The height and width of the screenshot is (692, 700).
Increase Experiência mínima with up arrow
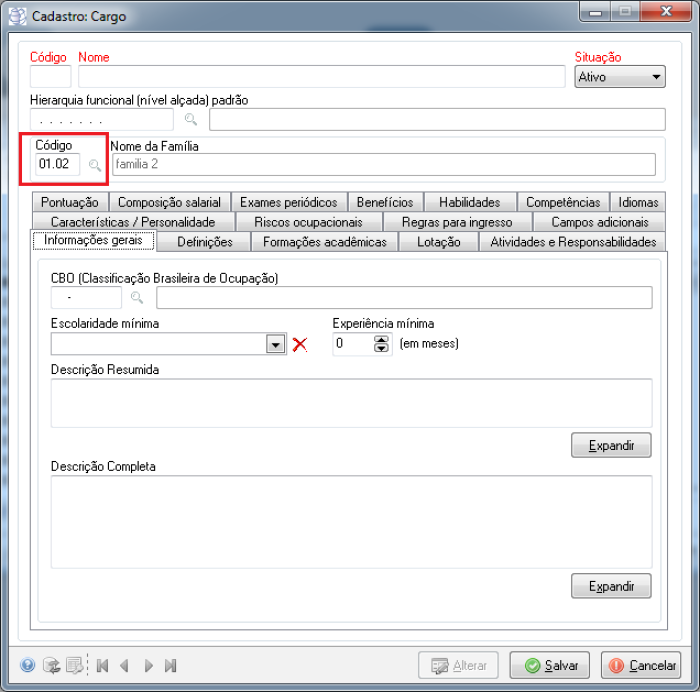pos(381,339)
